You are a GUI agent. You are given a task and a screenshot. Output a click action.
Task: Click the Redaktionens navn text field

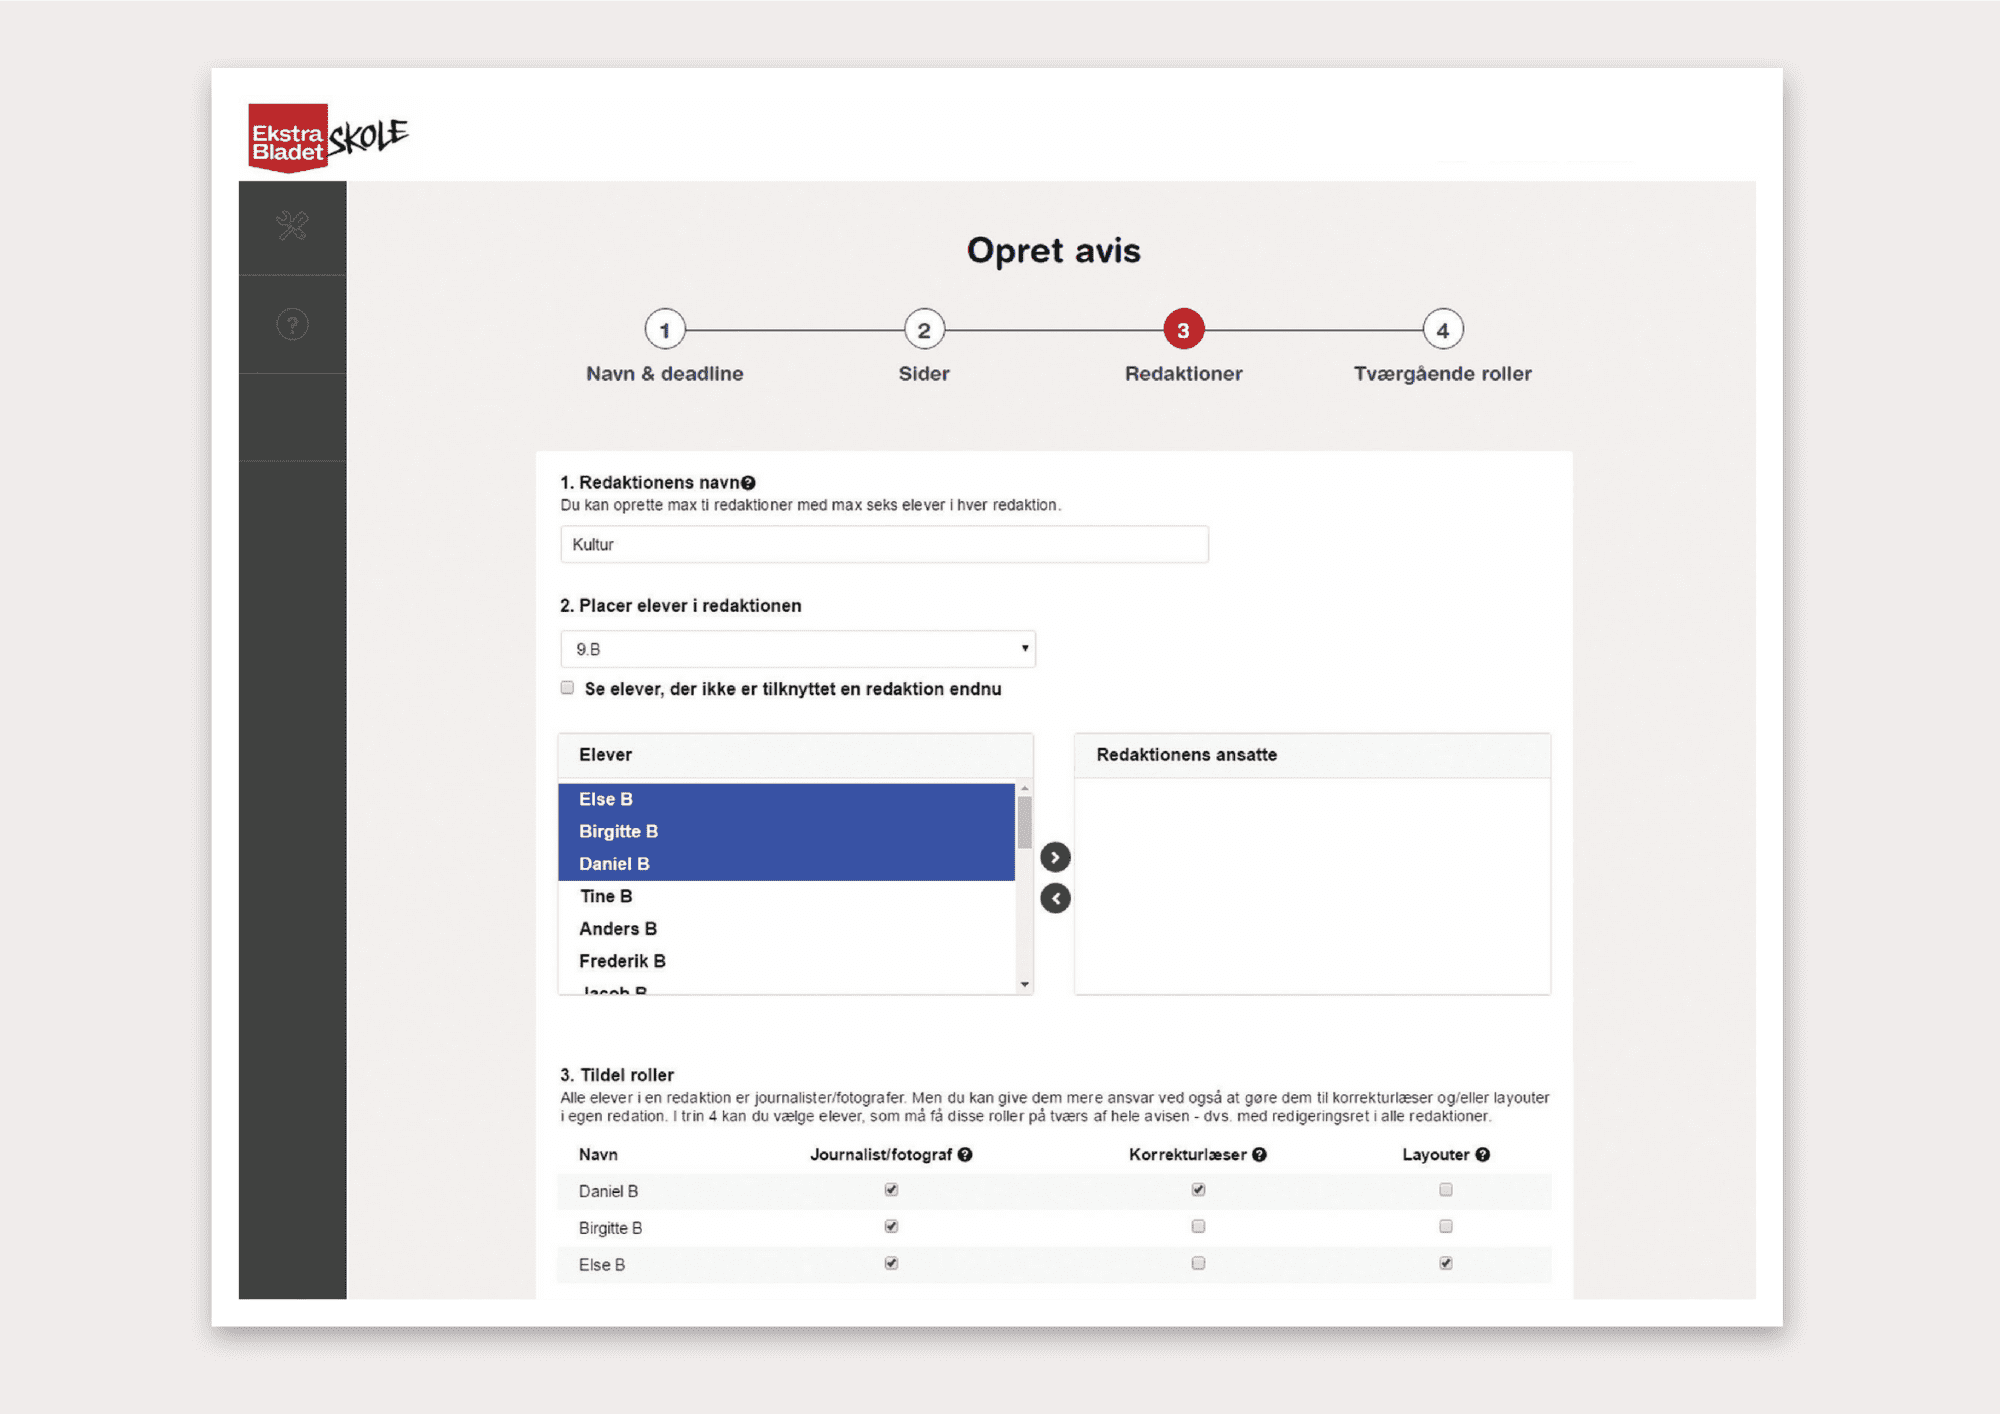(884, 545)
